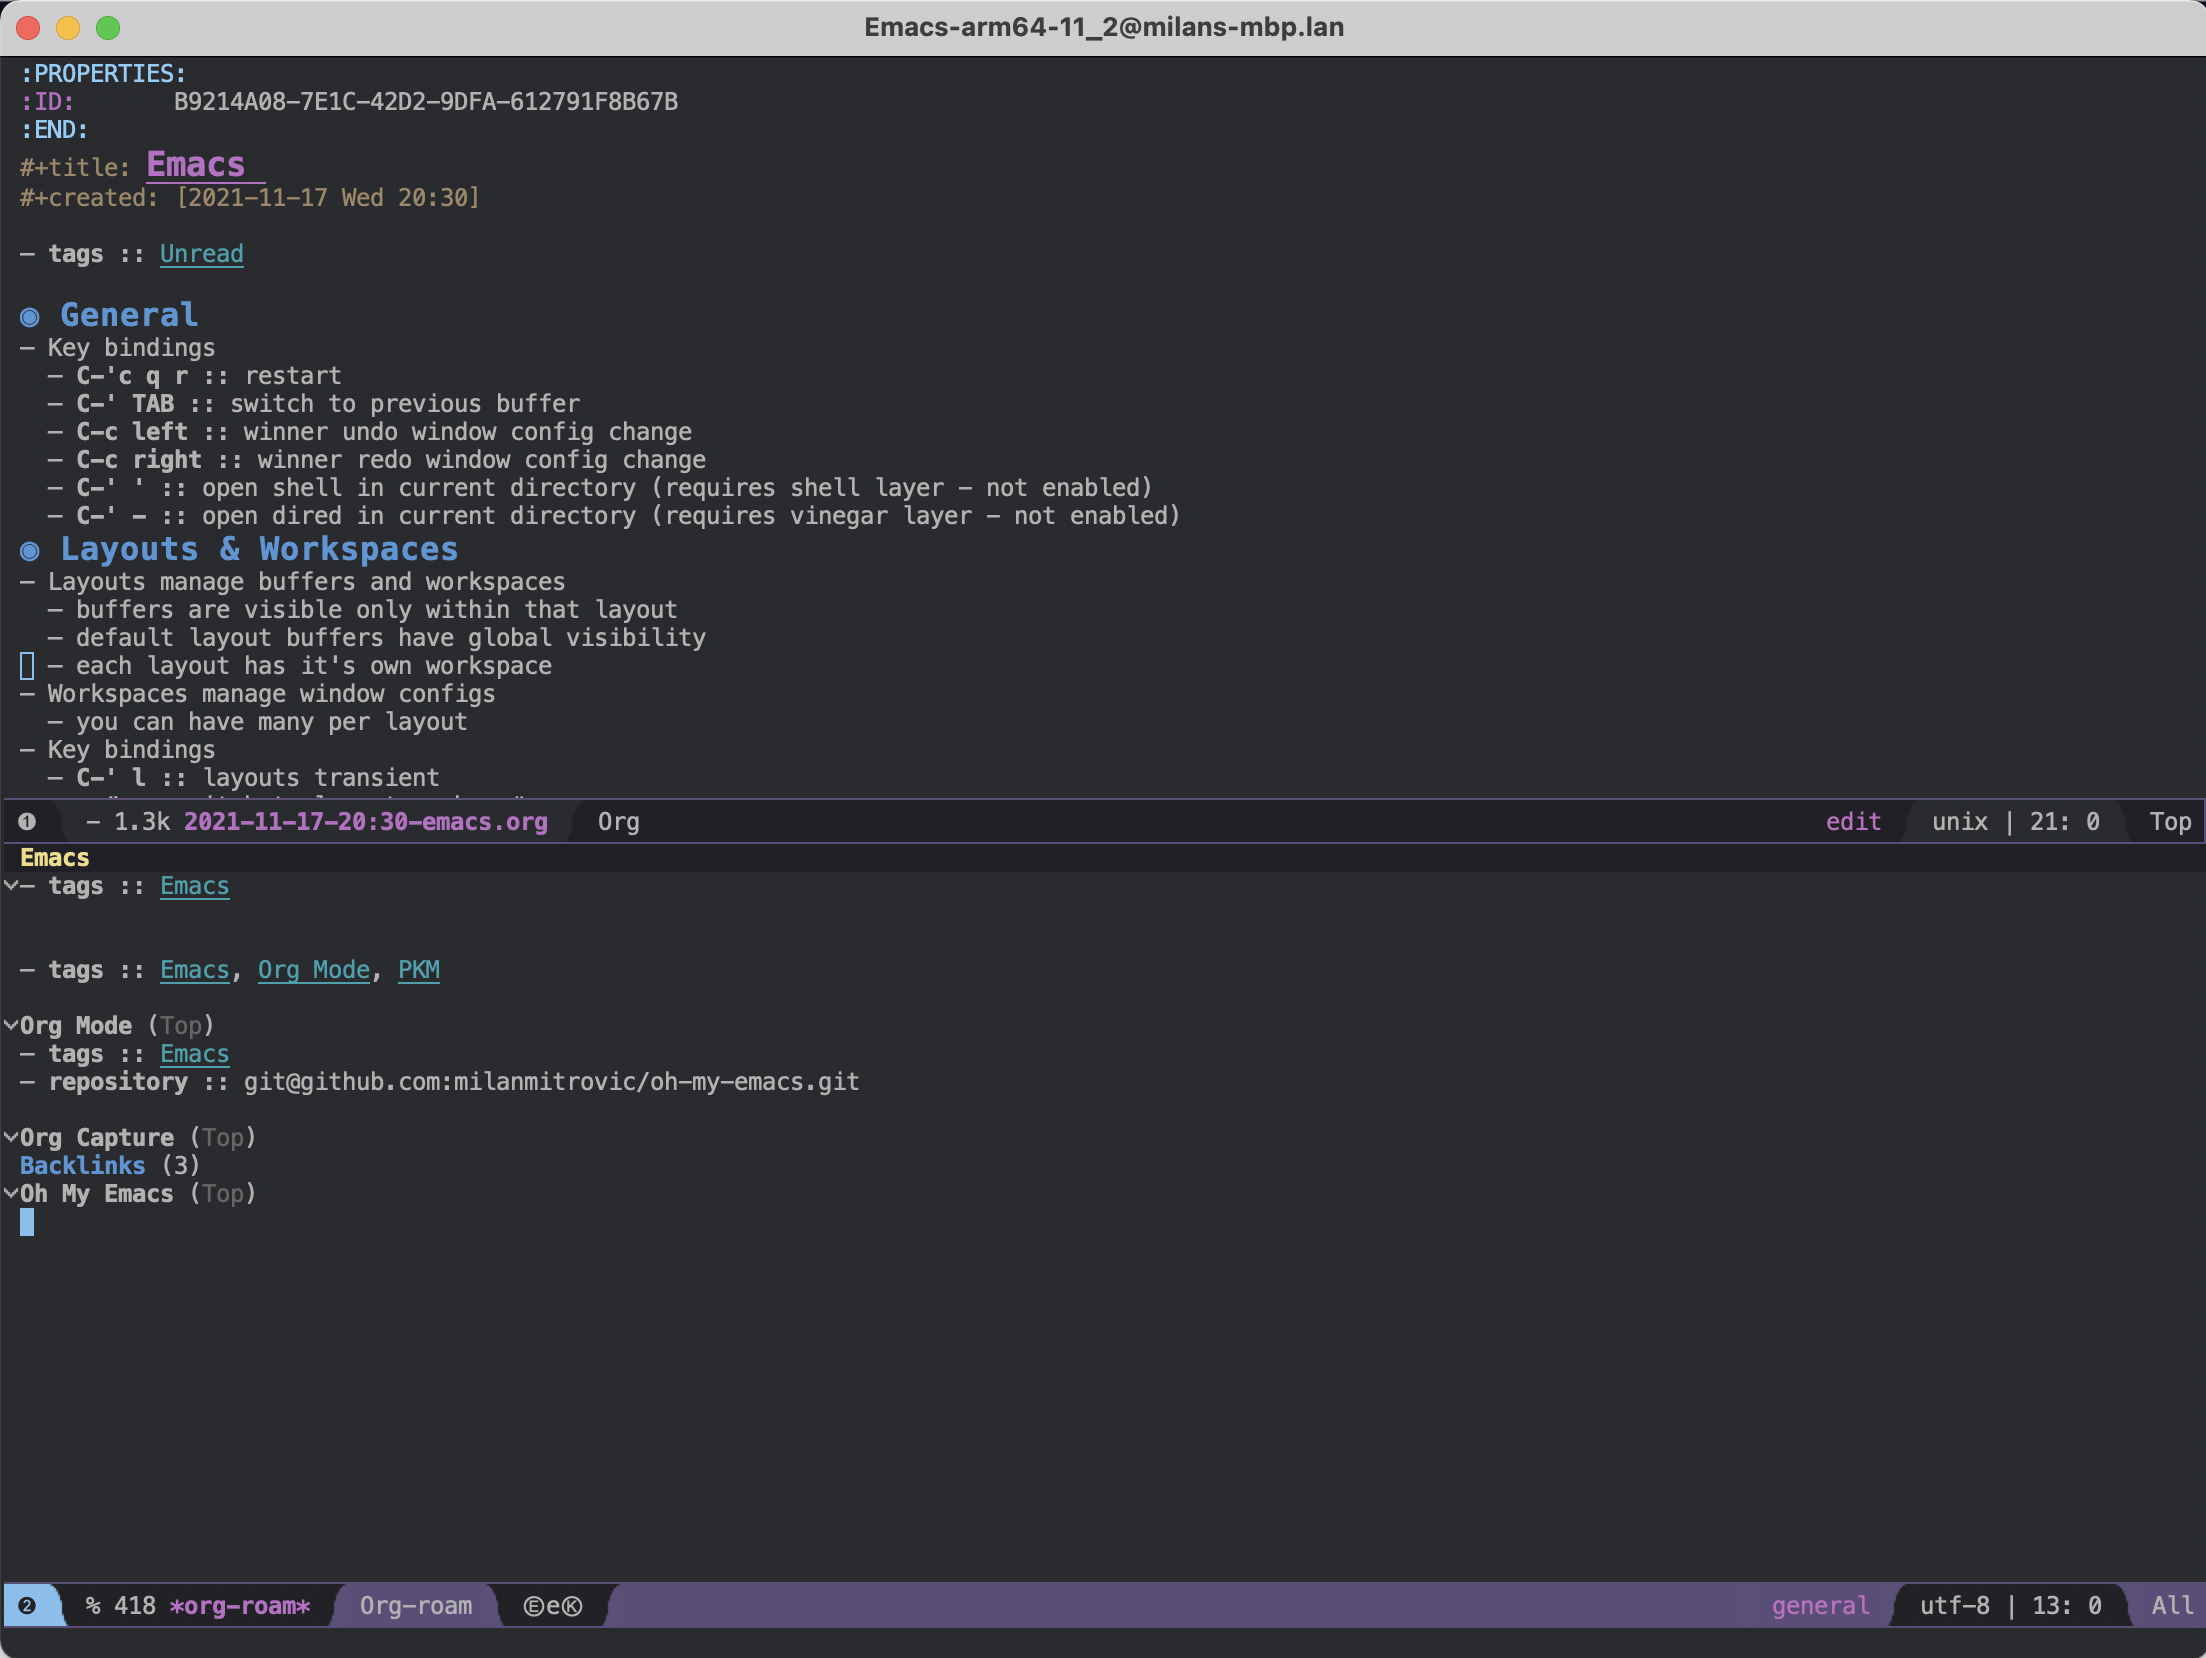Click the Org-roam major mode label
Image resolution: width=2206 pixels, height=1658 pixels.
tap(415, 1606)
